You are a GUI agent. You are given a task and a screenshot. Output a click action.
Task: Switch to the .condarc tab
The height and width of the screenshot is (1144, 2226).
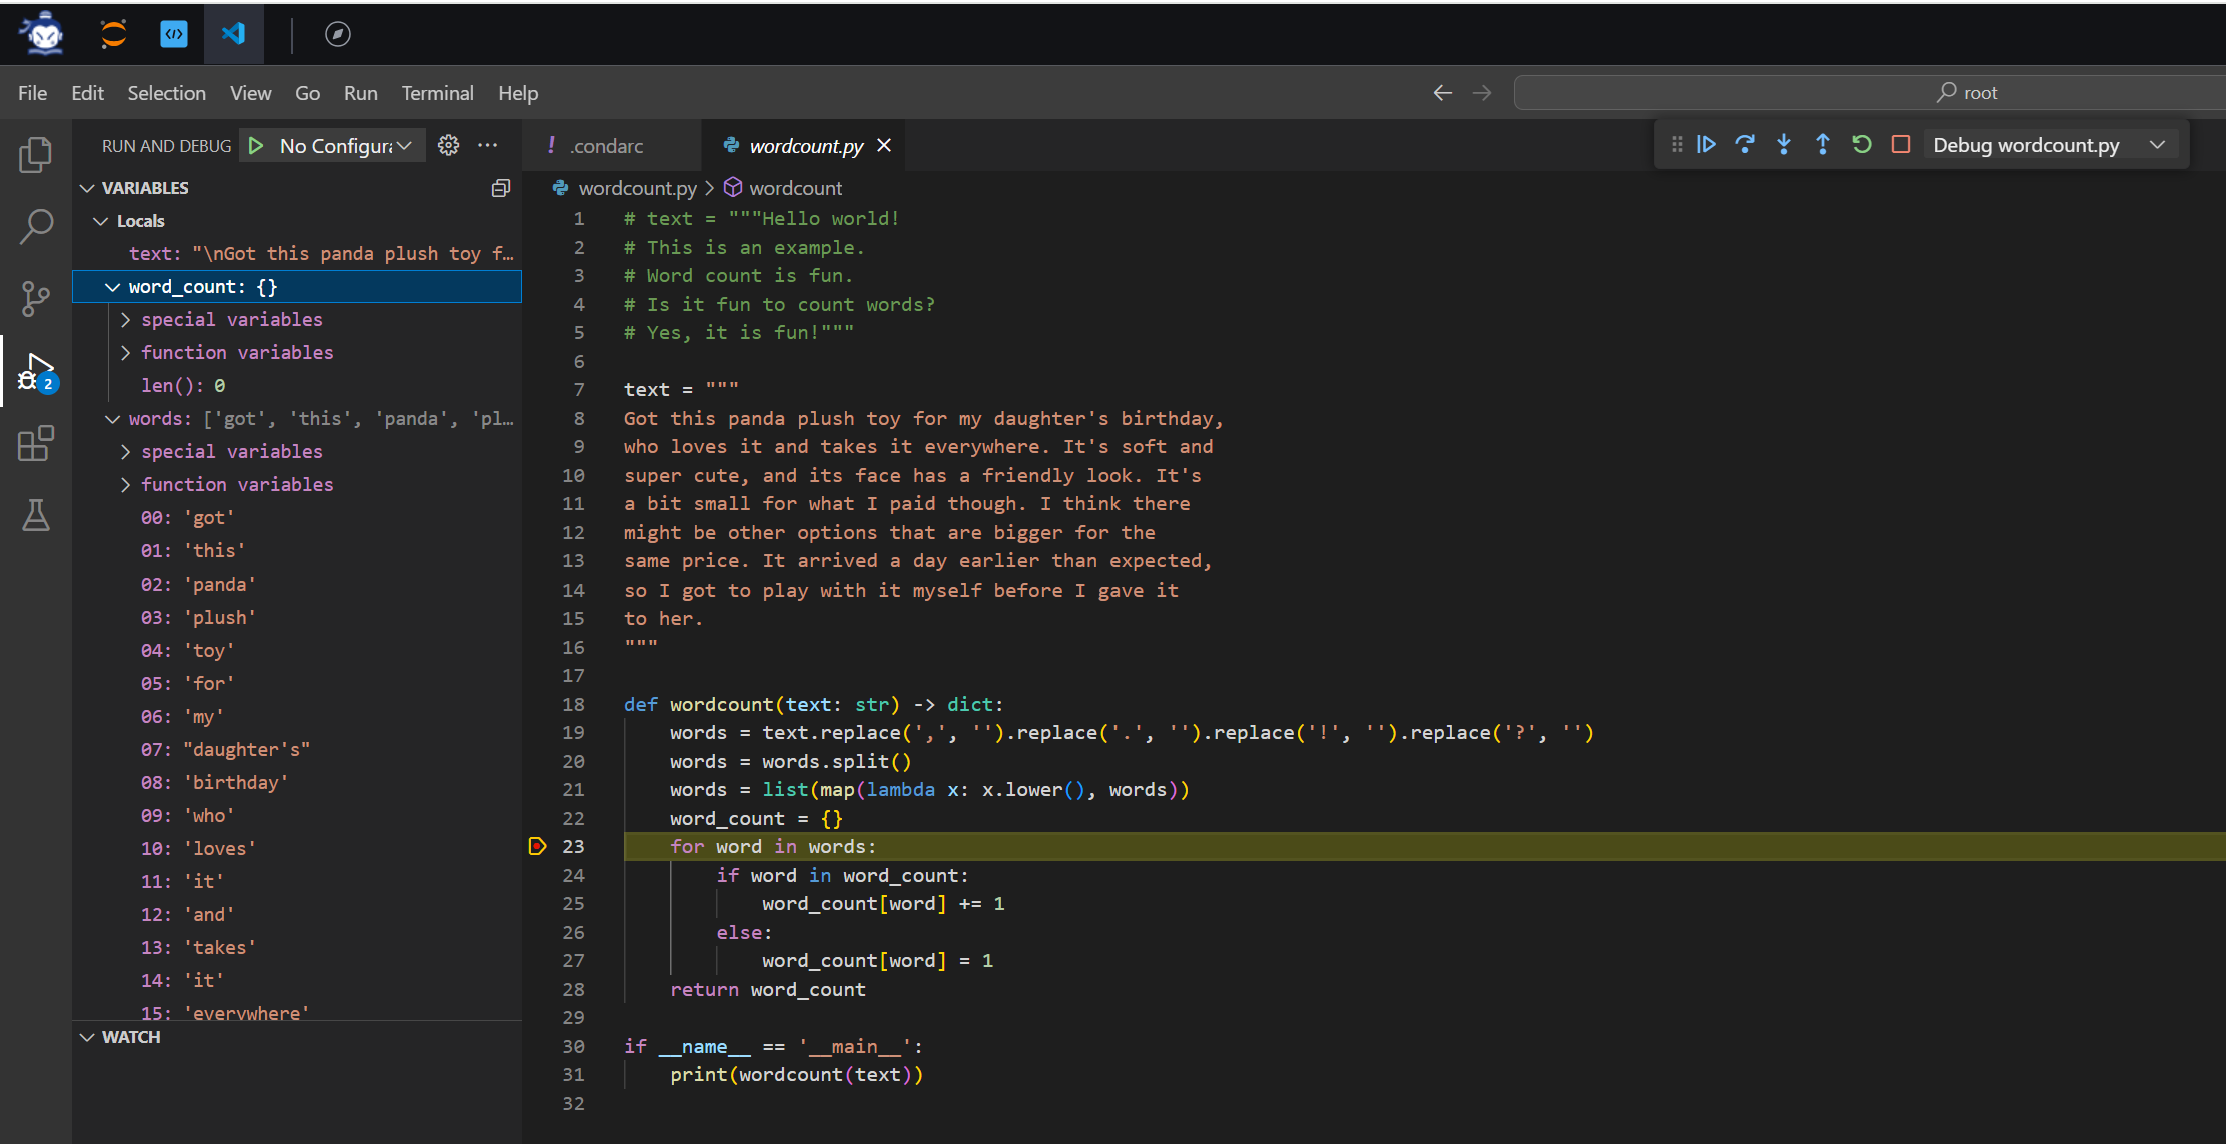tap(606, 146)
